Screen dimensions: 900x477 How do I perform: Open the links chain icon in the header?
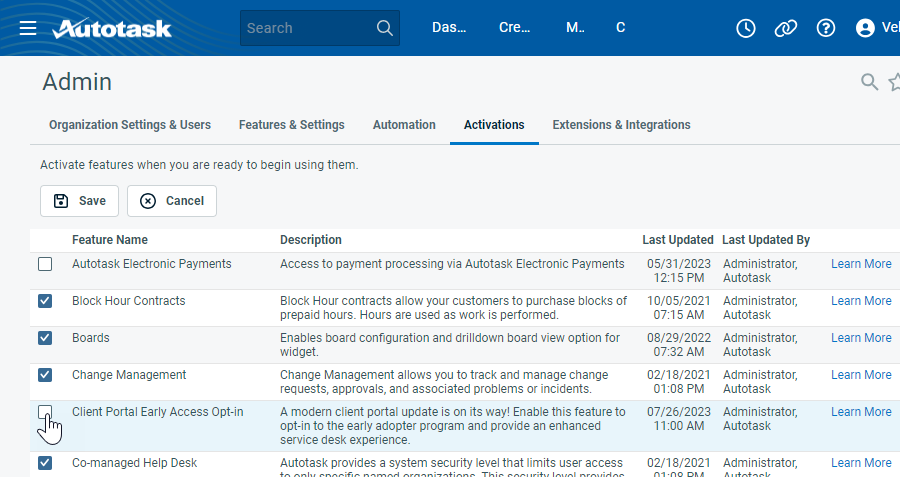[786, 28]
